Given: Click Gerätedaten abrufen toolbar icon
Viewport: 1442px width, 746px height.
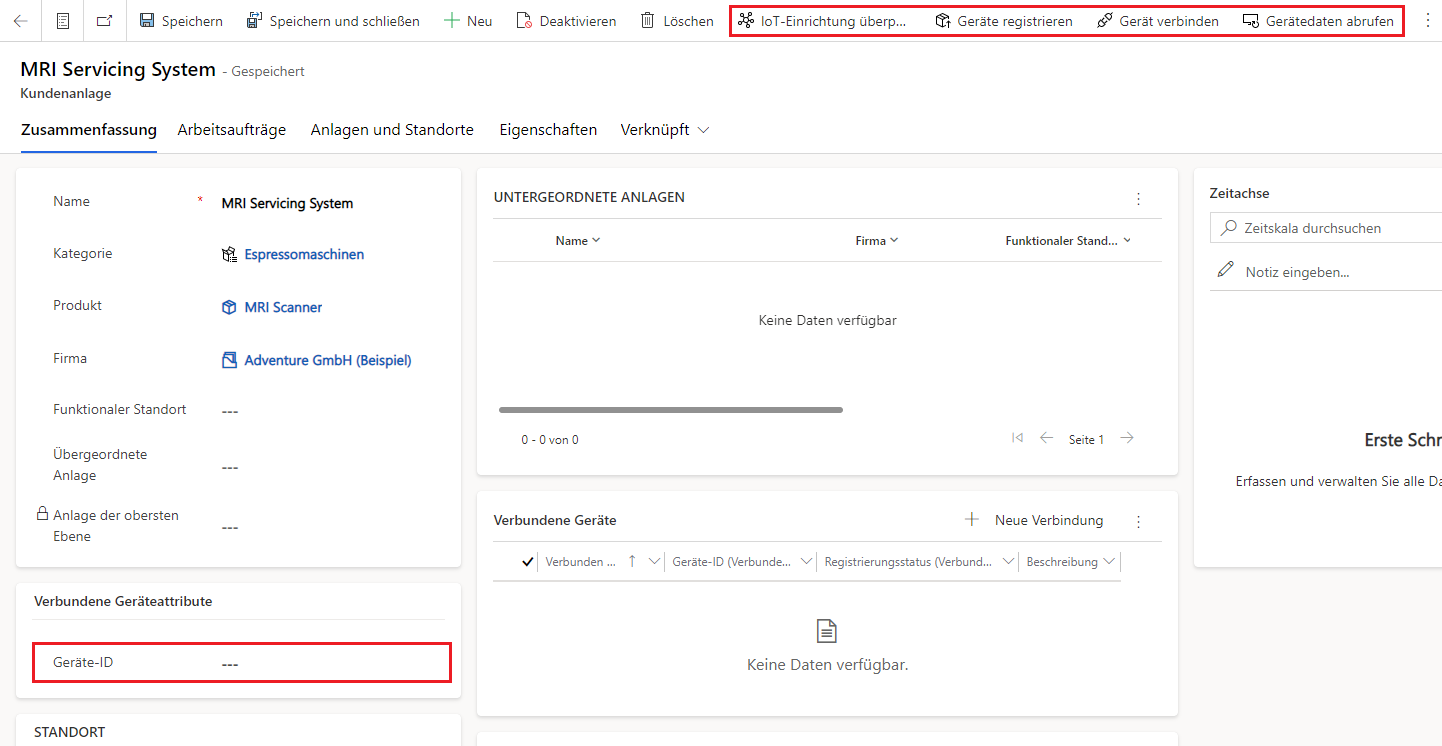Looking at the screenshot, I should [1251, 20].
